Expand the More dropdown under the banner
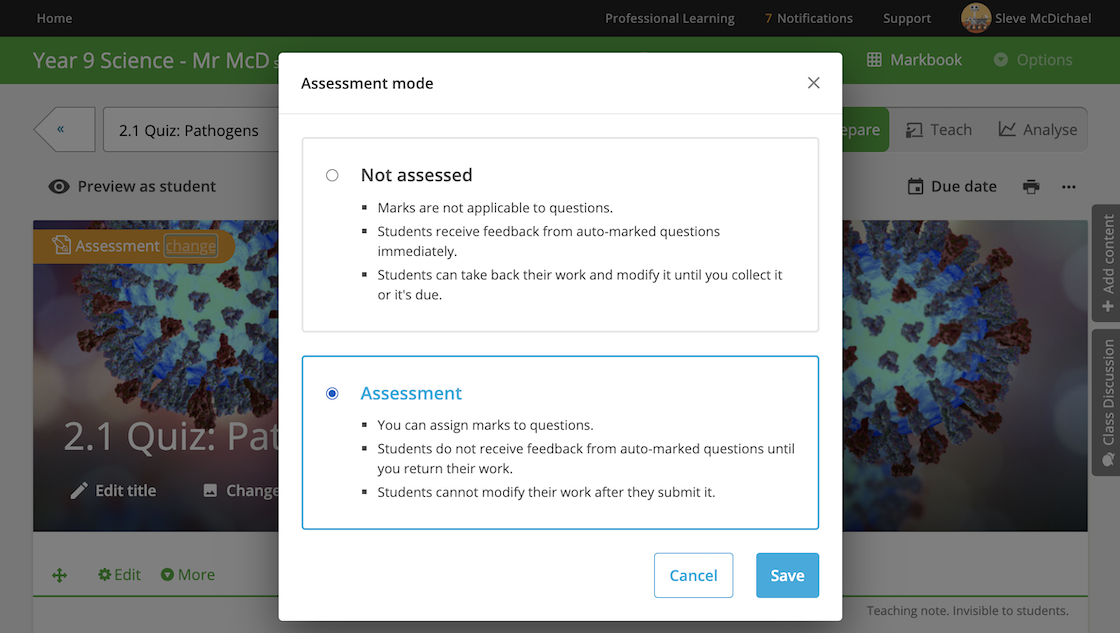The height and width of the screenshot is (633, 1120). pos(188,574)
